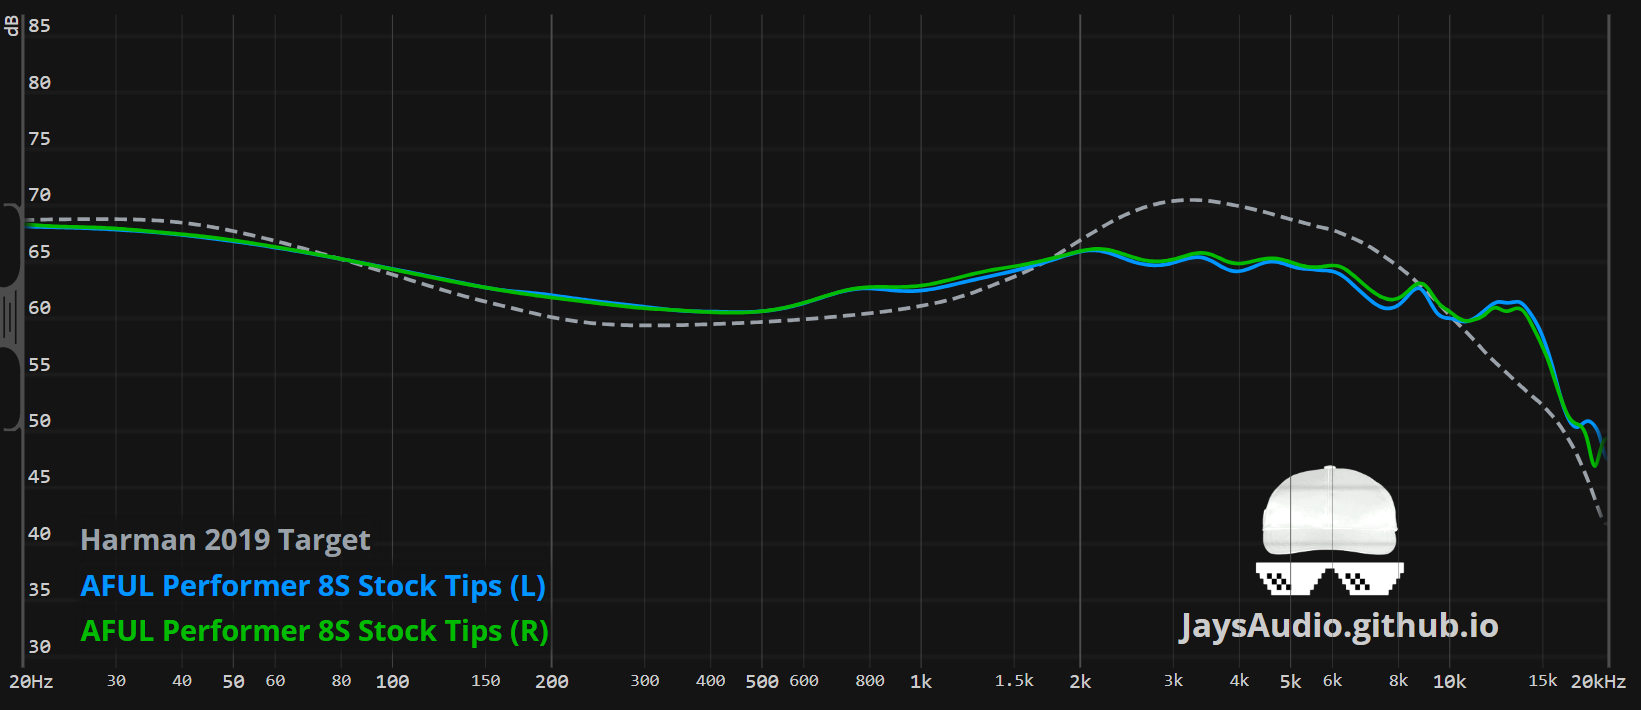Select AFUL Performer 8S Stock Tips (L) label
Image resolution: width=1641 pixels, height=710 pixels.
(x=313, y=586)
